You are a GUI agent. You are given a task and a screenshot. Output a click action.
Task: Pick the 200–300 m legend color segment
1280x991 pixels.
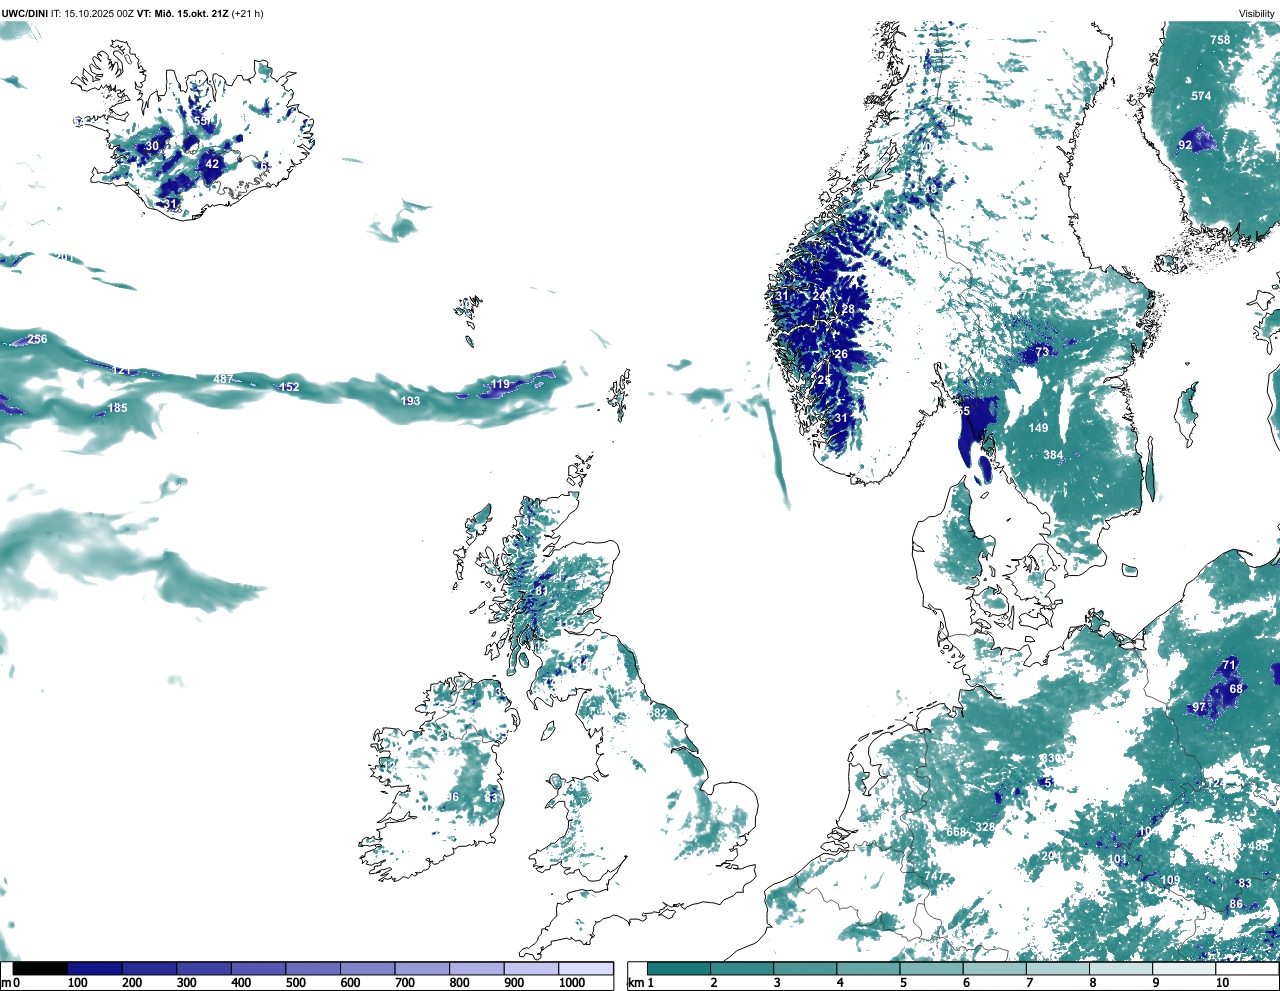tap(150, 968)
